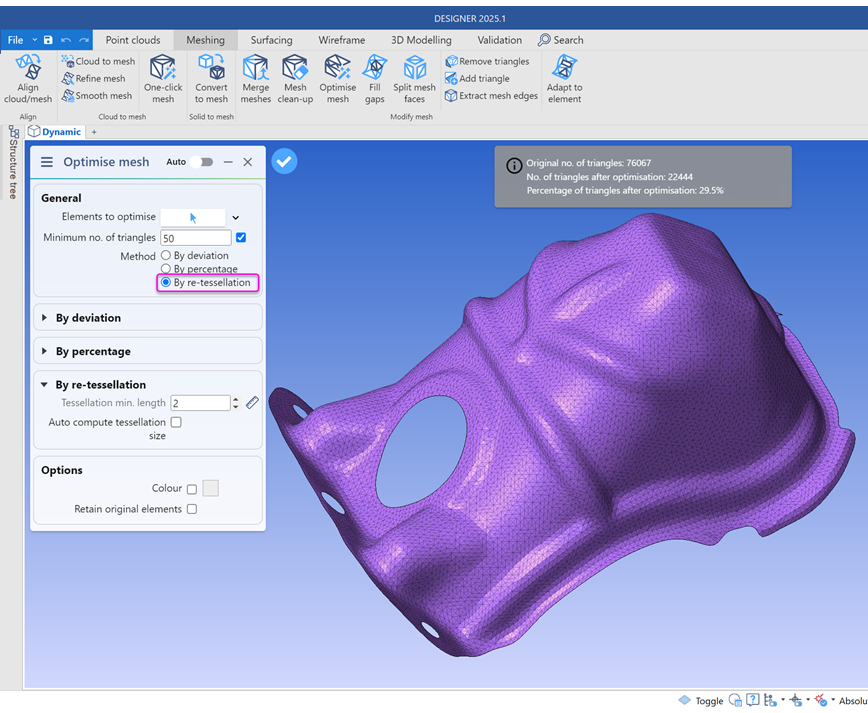Open Align cloud/mesh tool
The height and width of the screenshot is (713, 868).
coord(28,79)
